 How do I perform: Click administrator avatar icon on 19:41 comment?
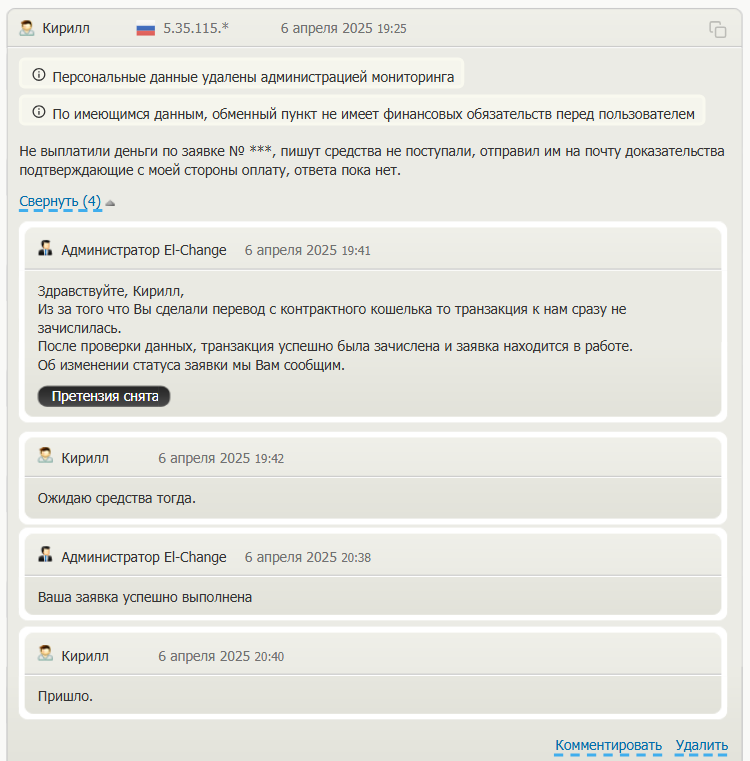[45, 248]
